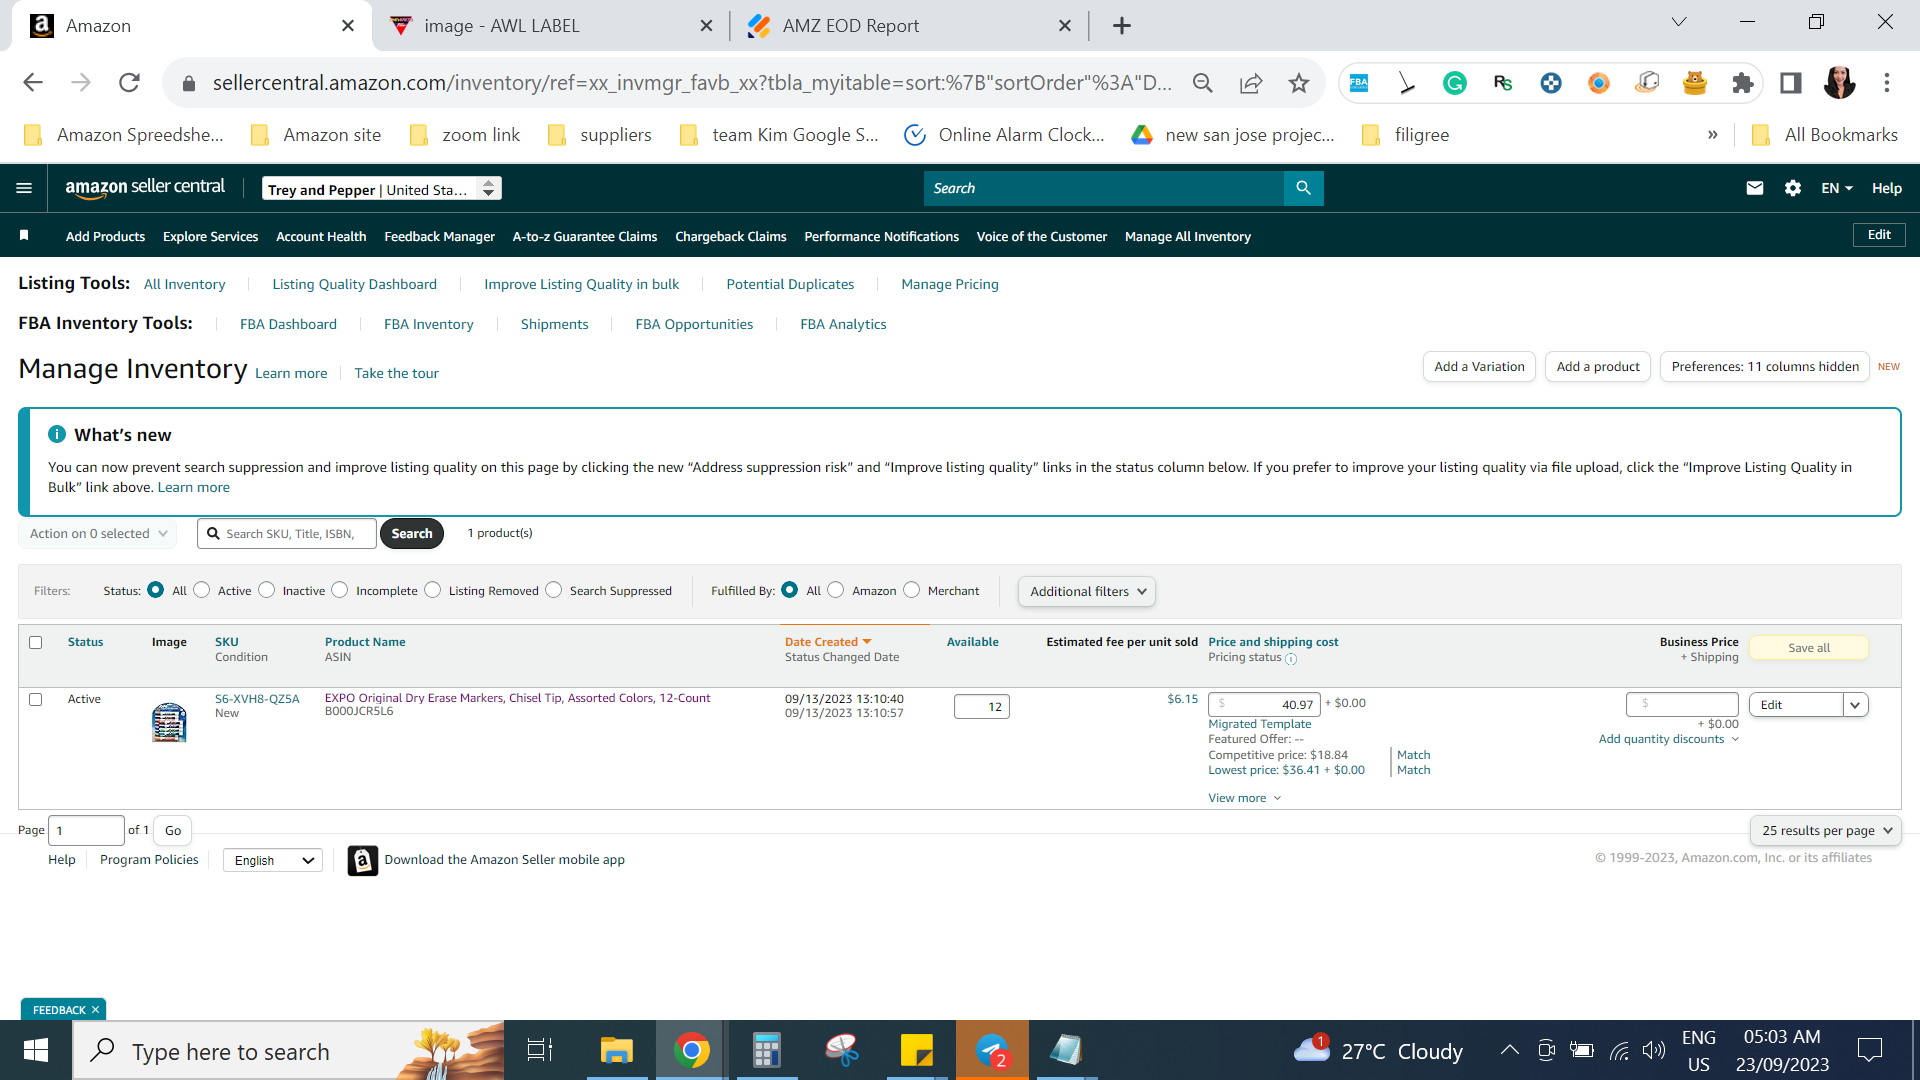Select Fulfilled By Amazon radio button
The image size is (1920, 1080).
[x=836, y=590]
